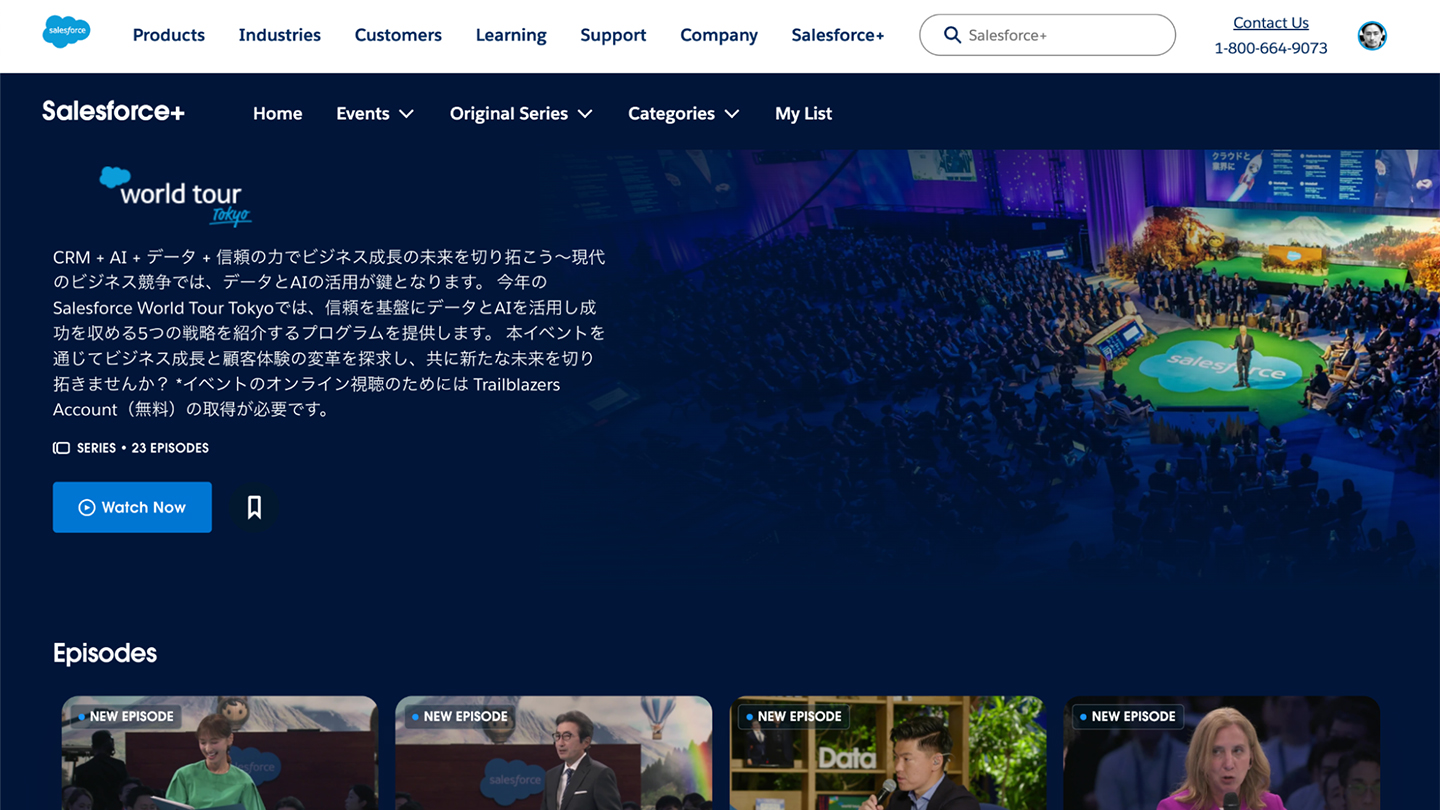The width and height of the screenshot is (1440, 810).
Task: Click the Salesforce+ logo in navigation bar
Action: (113, 112)
